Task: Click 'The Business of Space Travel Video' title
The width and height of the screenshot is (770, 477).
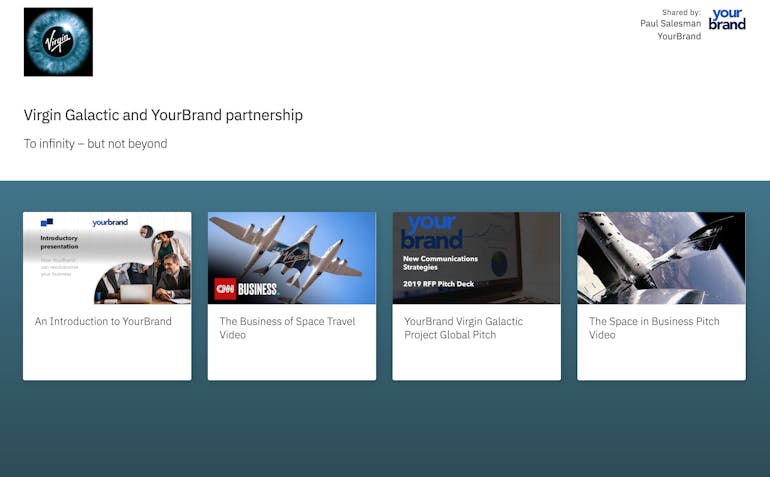Action: pyautogui.click(x=287, y=328)
